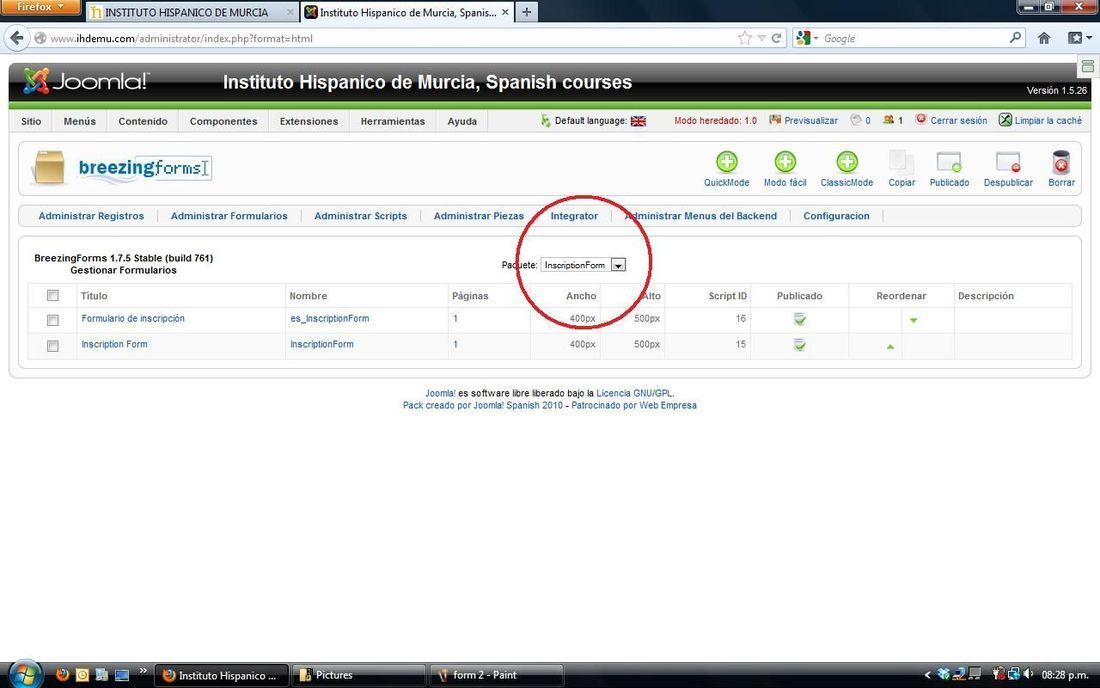Viewport: 1100px width, 688px height.
Task: Toggle published status of Inscription Form row
Action: pyautogui.click(x=800, y=345)
